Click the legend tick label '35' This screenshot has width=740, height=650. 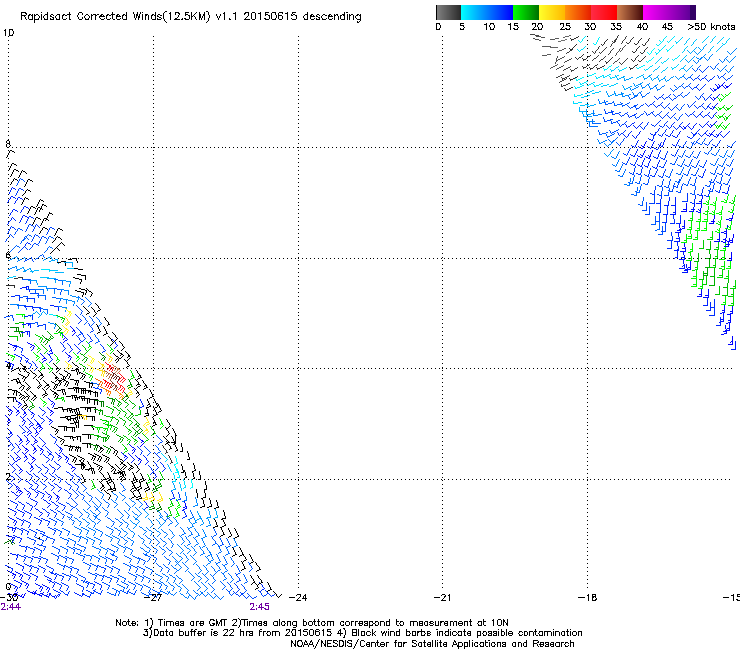616,27
